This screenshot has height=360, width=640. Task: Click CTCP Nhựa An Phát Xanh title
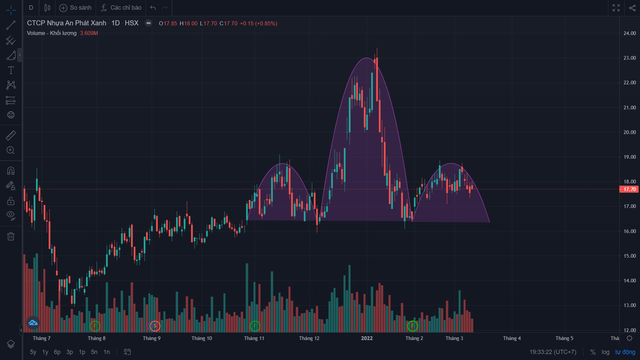point(67,23)
